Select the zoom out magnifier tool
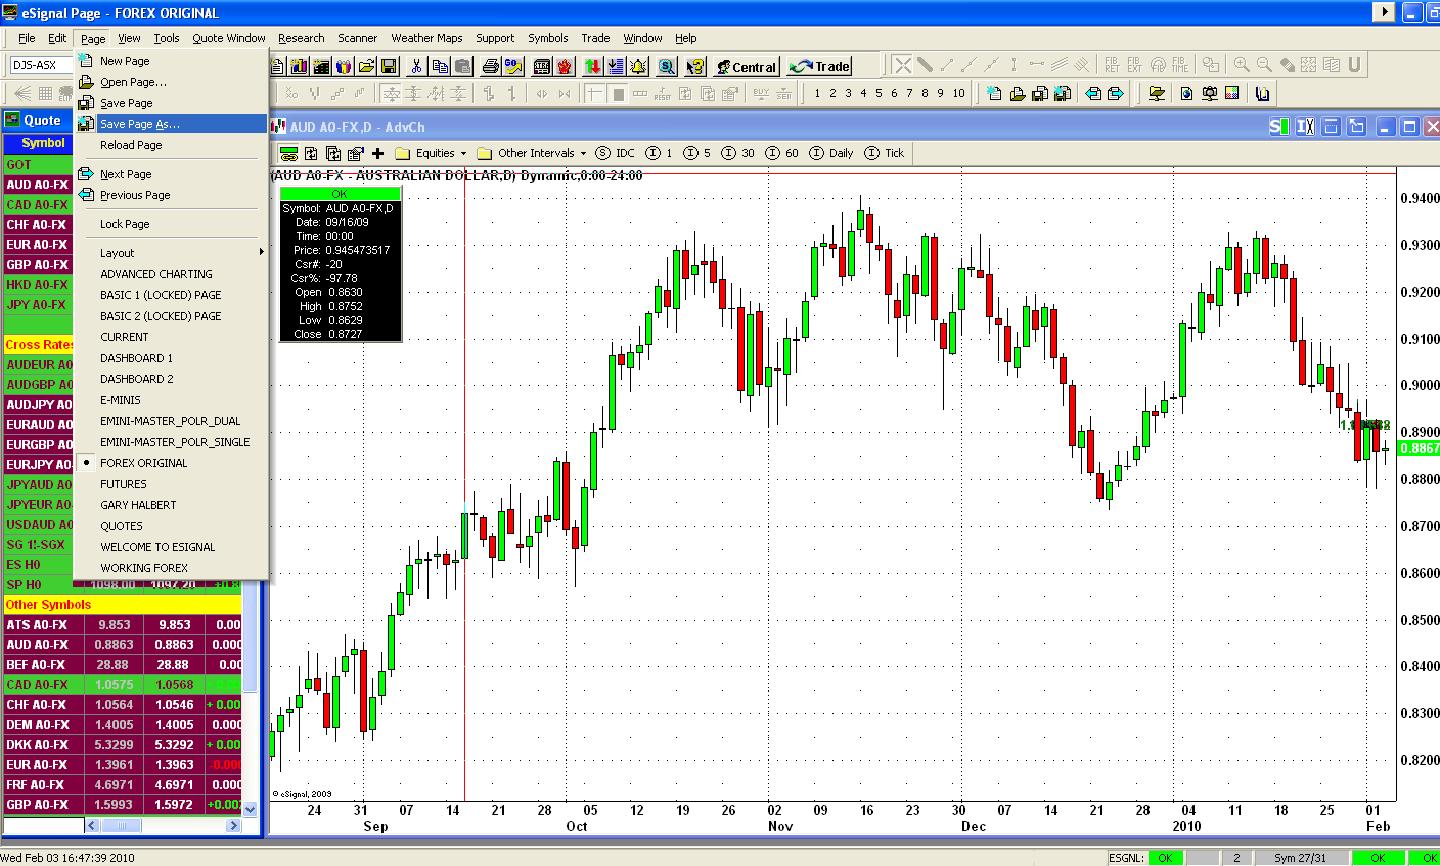 pos(1264,65)
